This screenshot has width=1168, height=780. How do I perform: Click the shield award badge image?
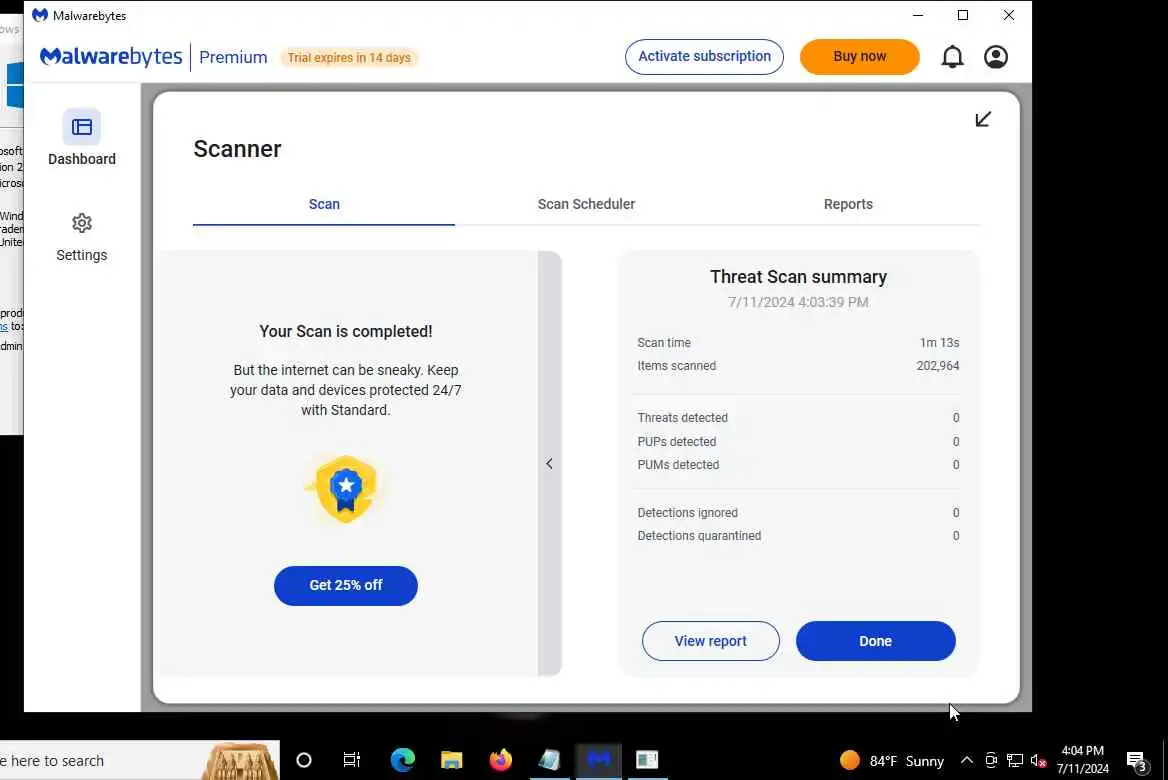[346, 489]
